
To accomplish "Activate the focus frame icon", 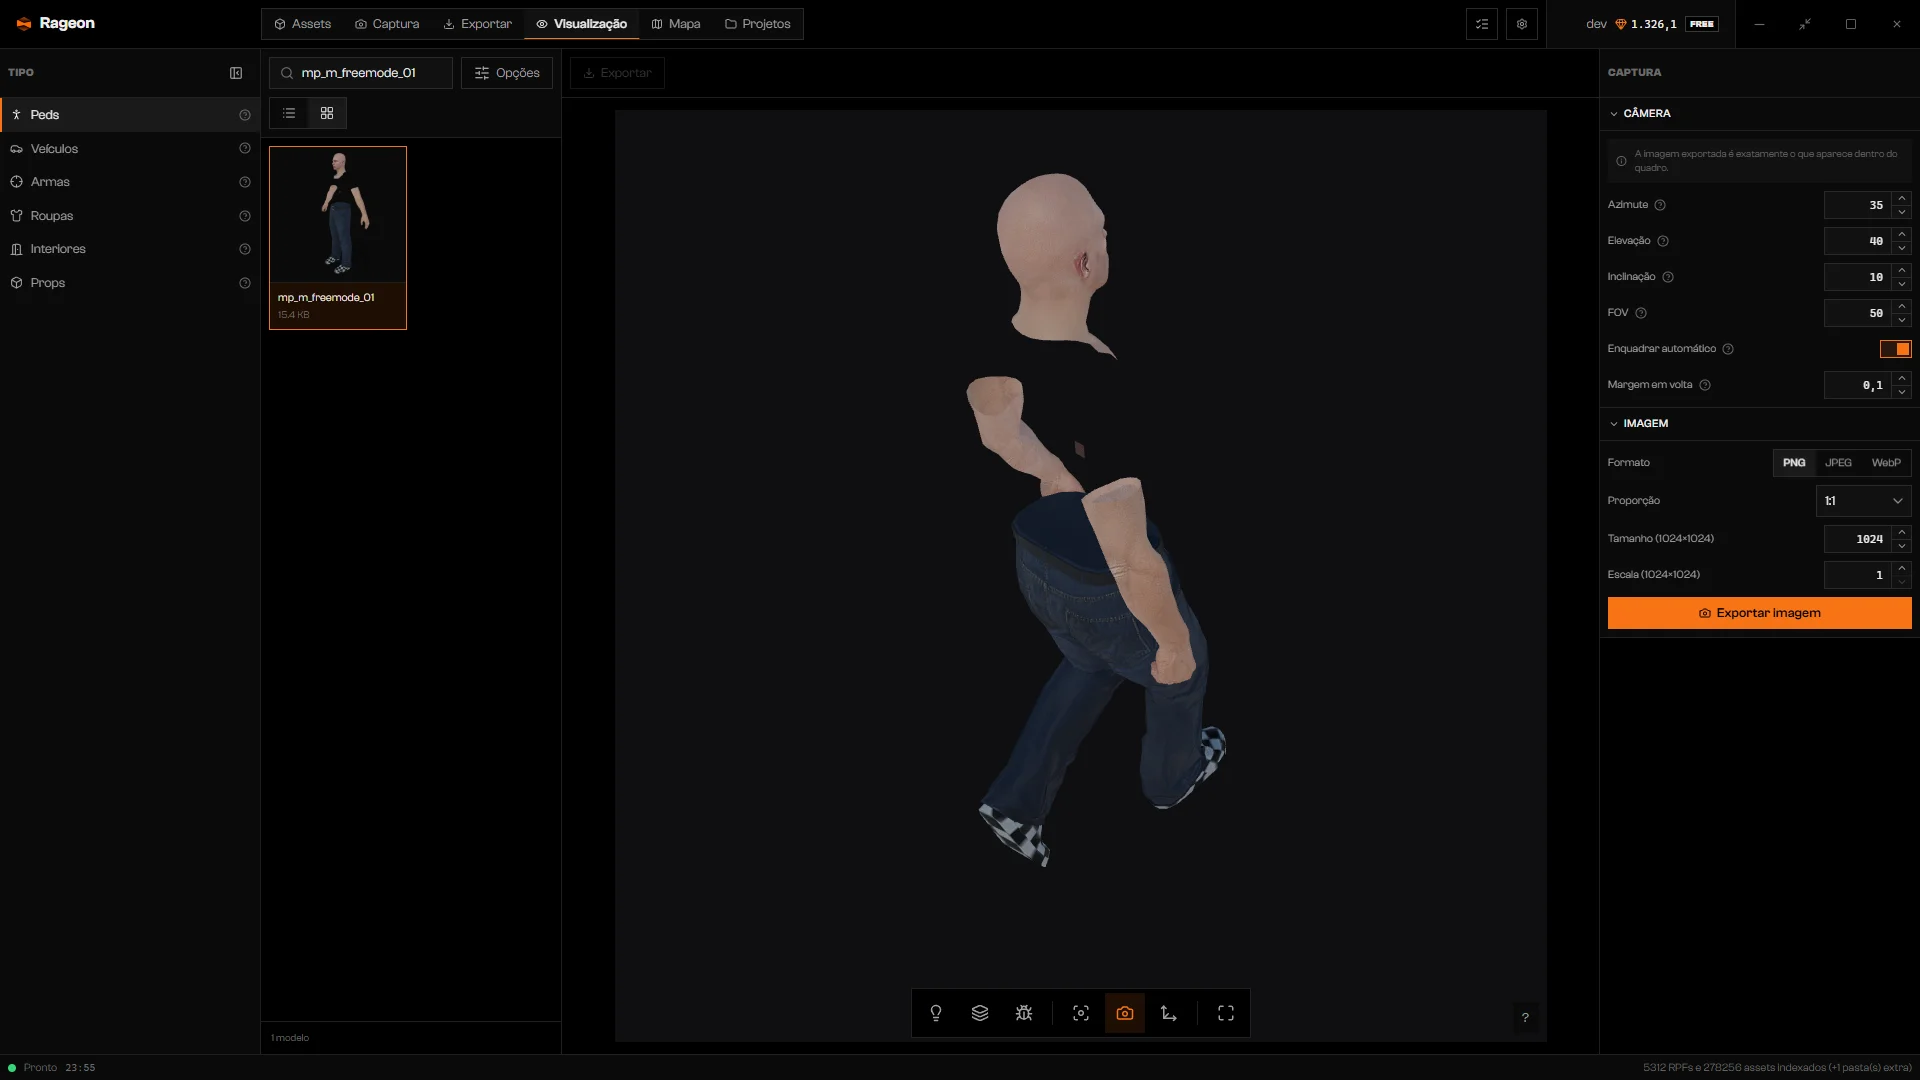I will (x=1081, y=1013).
